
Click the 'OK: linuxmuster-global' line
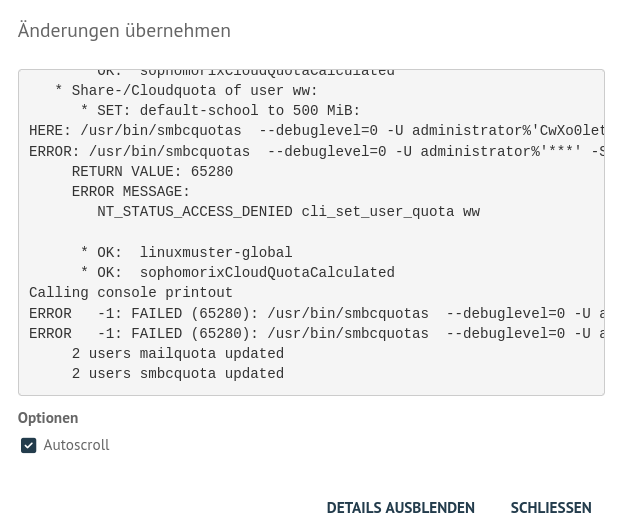click(186, 253)
